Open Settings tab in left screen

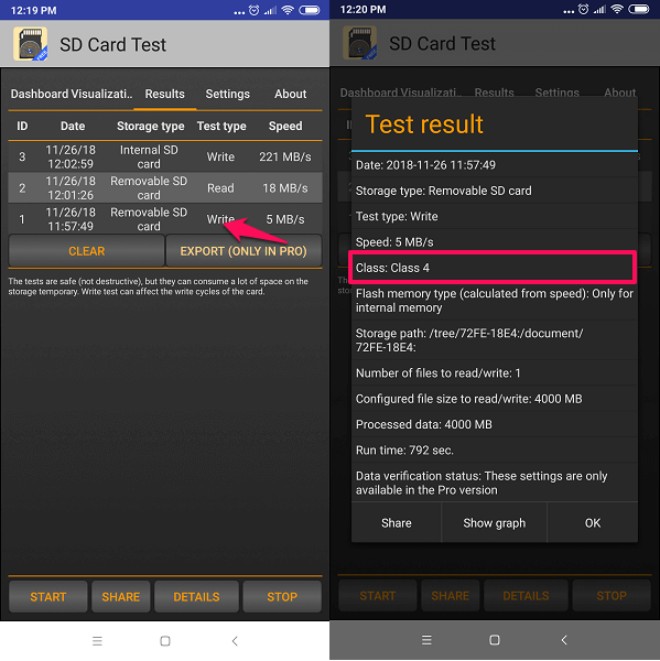tap(228, 94)
